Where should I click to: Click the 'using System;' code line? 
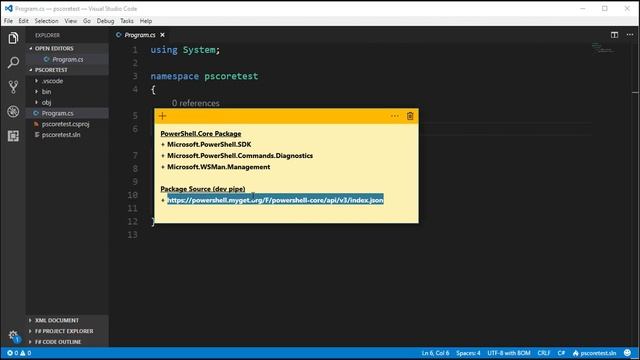tap(185, 50)
